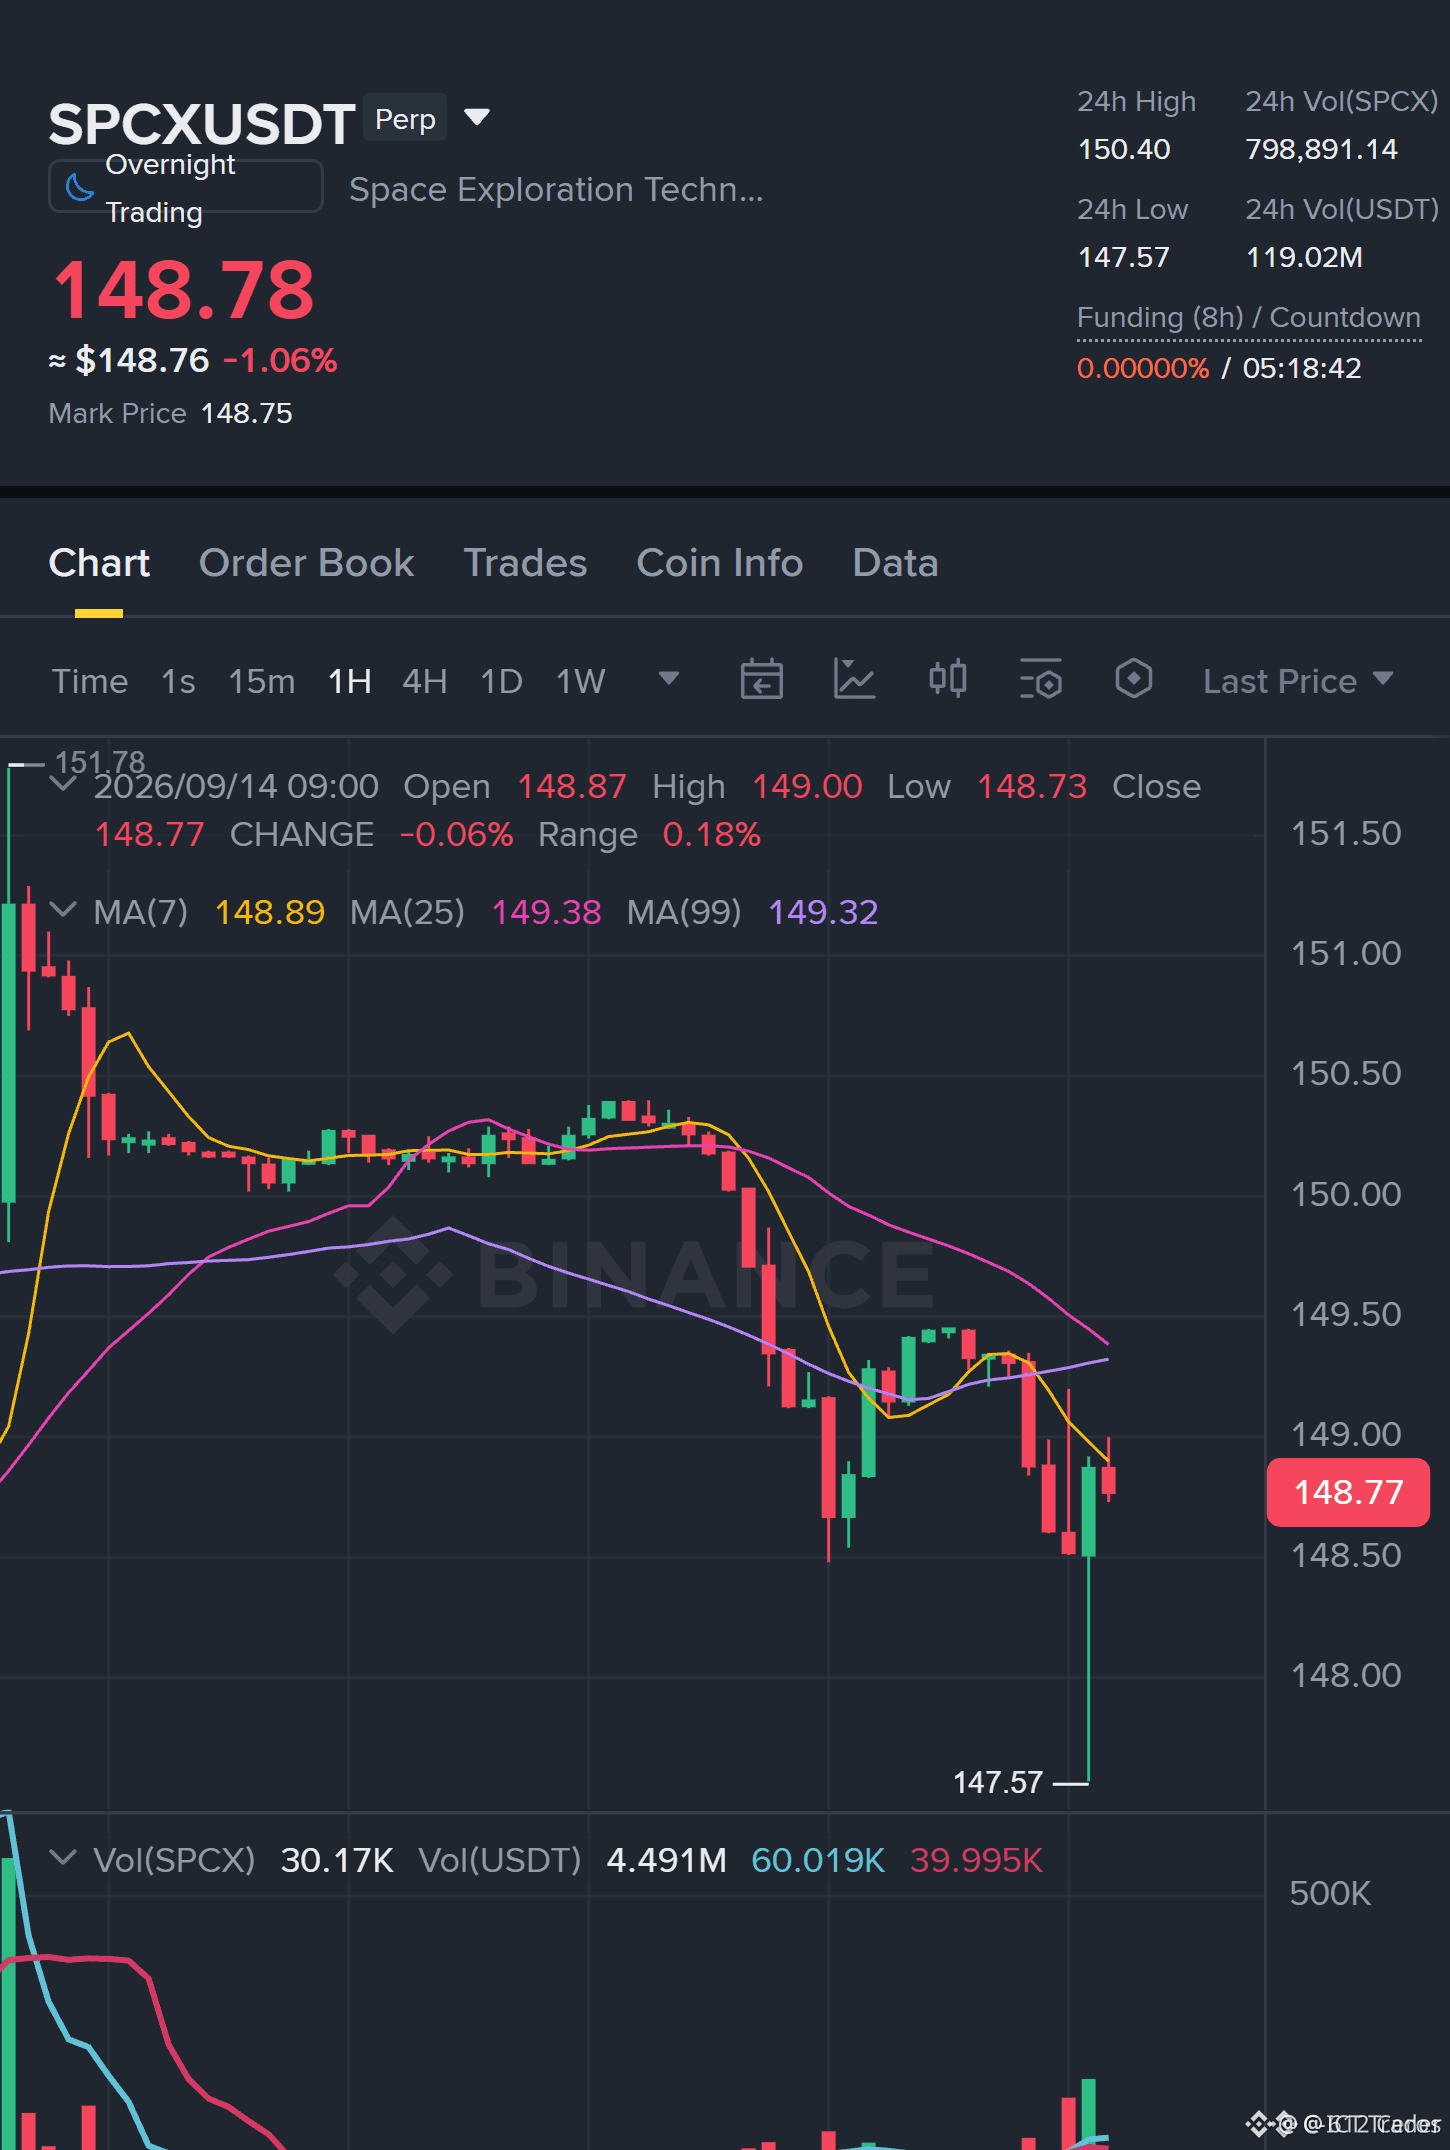Screen dimensions: 1450x2150
Task: Click the Overnight Trading moon icon
Action: tap(79, 187)
